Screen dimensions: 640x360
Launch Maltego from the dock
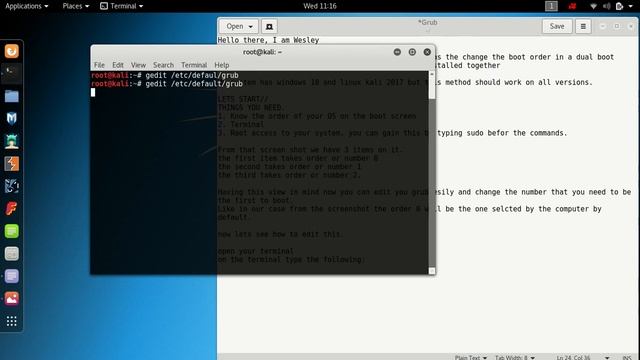tap(11, 186)
